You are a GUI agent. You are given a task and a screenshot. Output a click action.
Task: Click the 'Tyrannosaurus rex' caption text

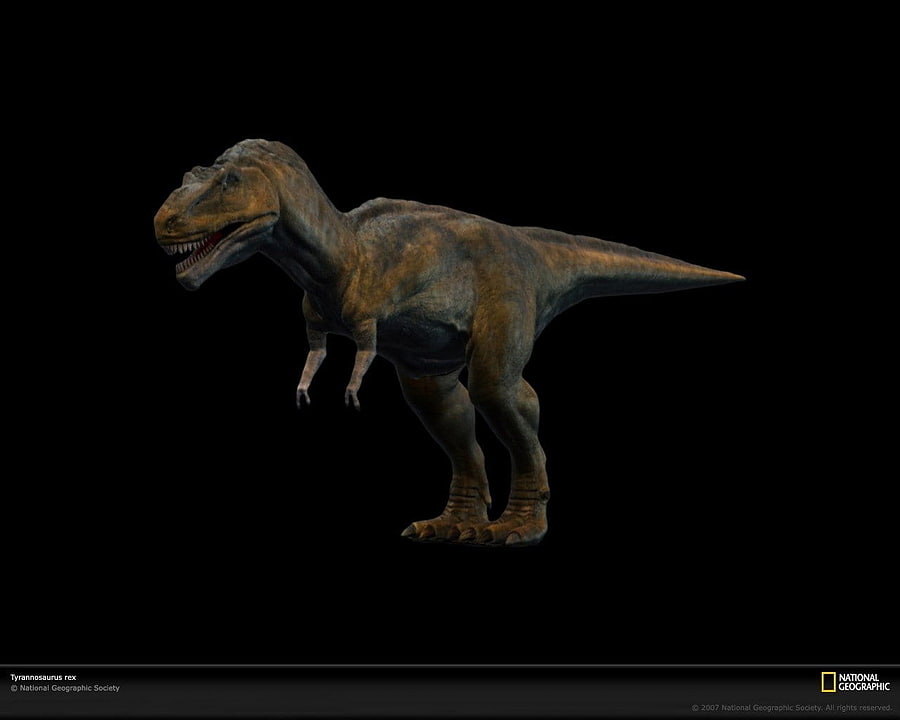click(x=43, y=678)
